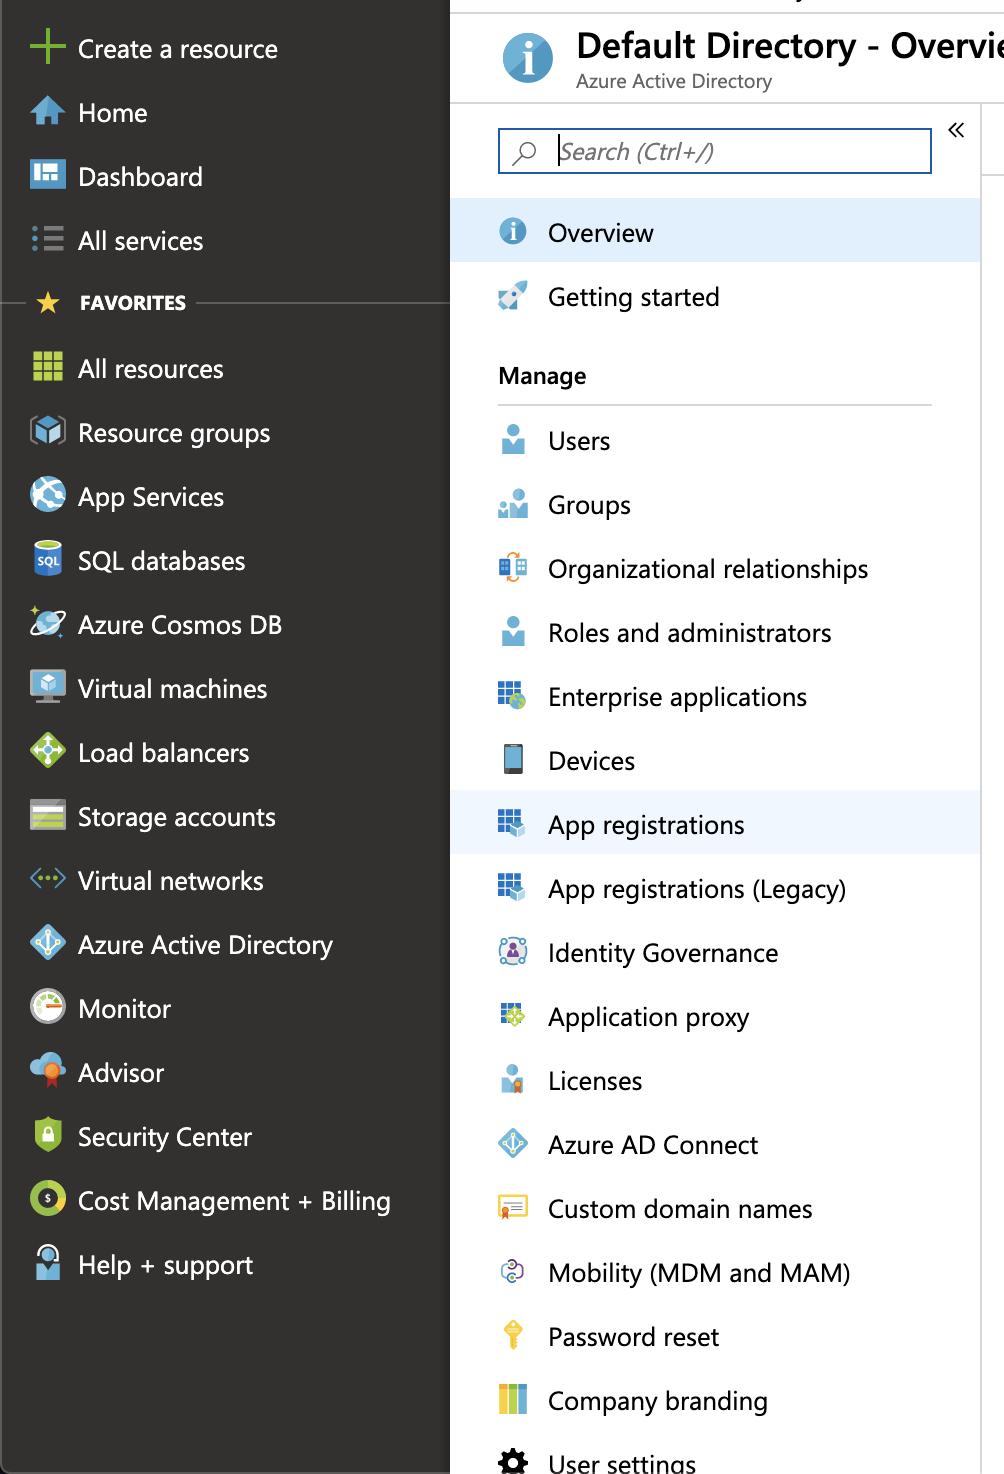Open All services in sidebar
This screenshot has height=1474, width=1004.
coord(140,241)
